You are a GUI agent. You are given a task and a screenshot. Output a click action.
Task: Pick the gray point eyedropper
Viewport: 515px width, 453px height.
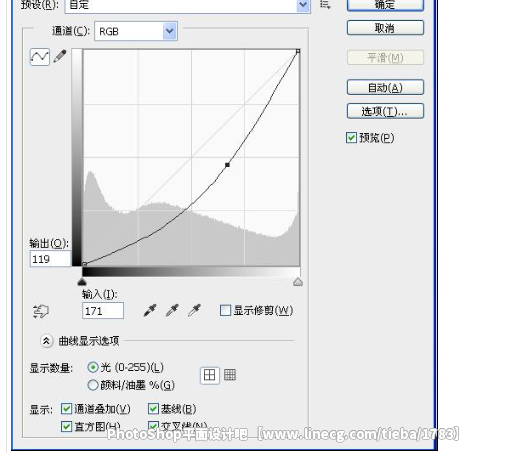click(172, 310)
